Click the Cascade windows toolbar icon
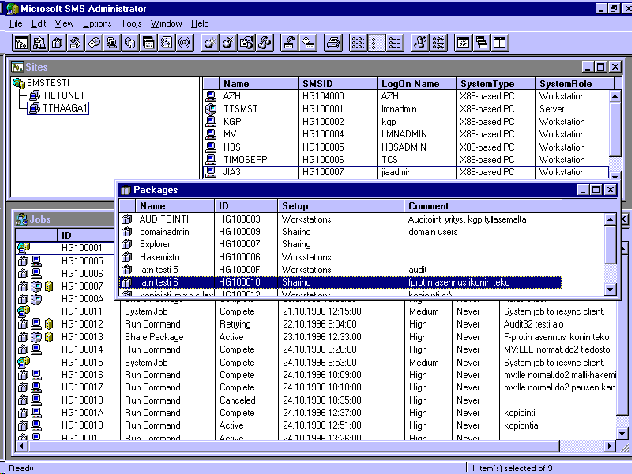Viewport: 632px width, 474px height. (481, 42)
